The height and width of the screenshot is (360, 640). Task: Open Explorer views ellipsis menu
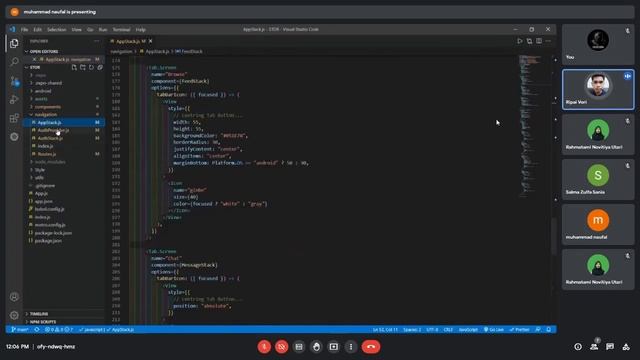point(97,41)
